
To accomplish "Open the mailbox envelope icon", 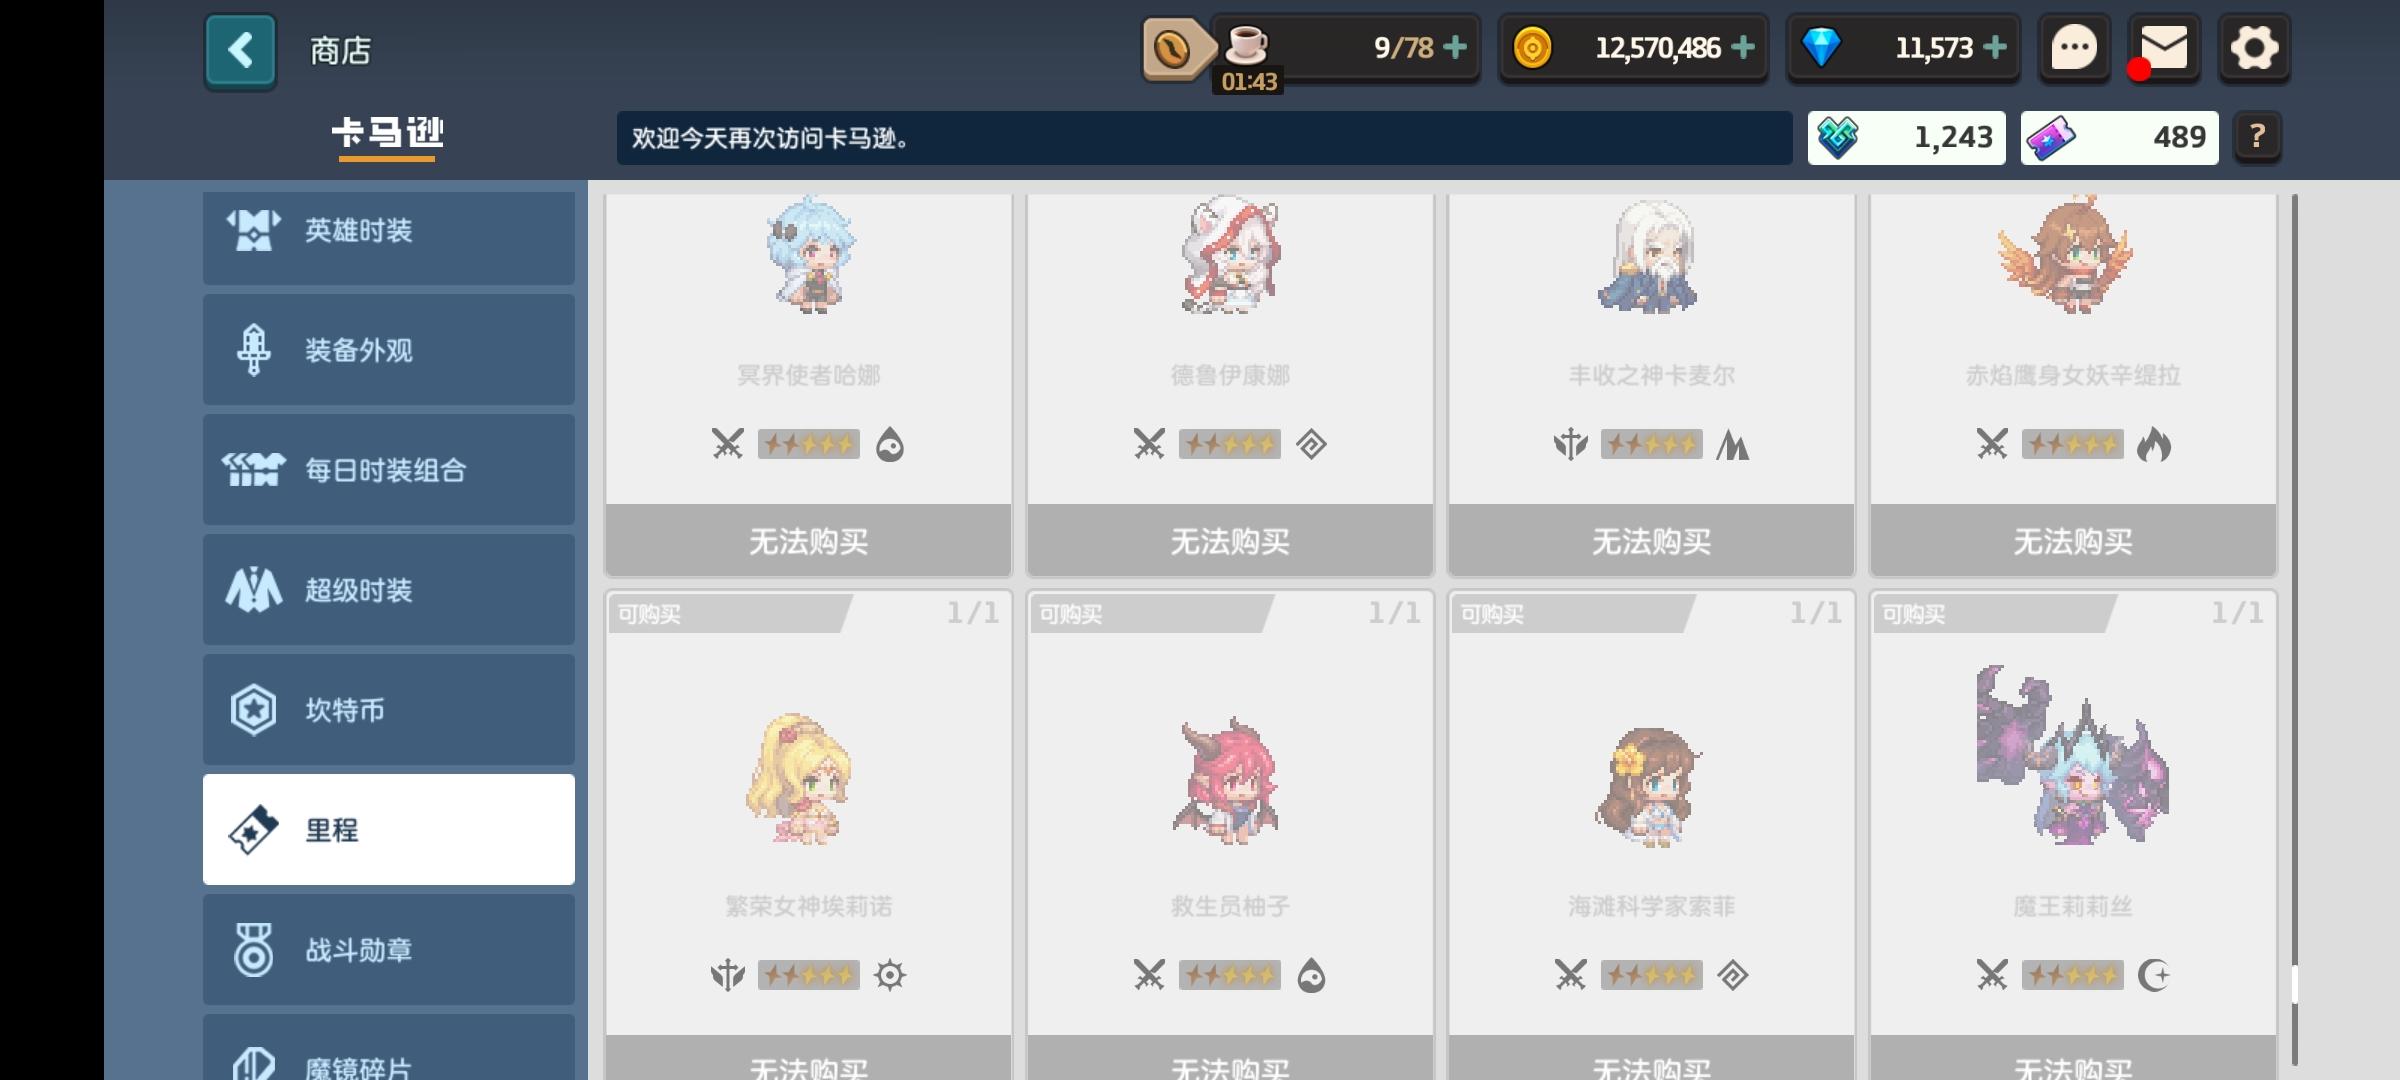I will (x=2163, y=47).
